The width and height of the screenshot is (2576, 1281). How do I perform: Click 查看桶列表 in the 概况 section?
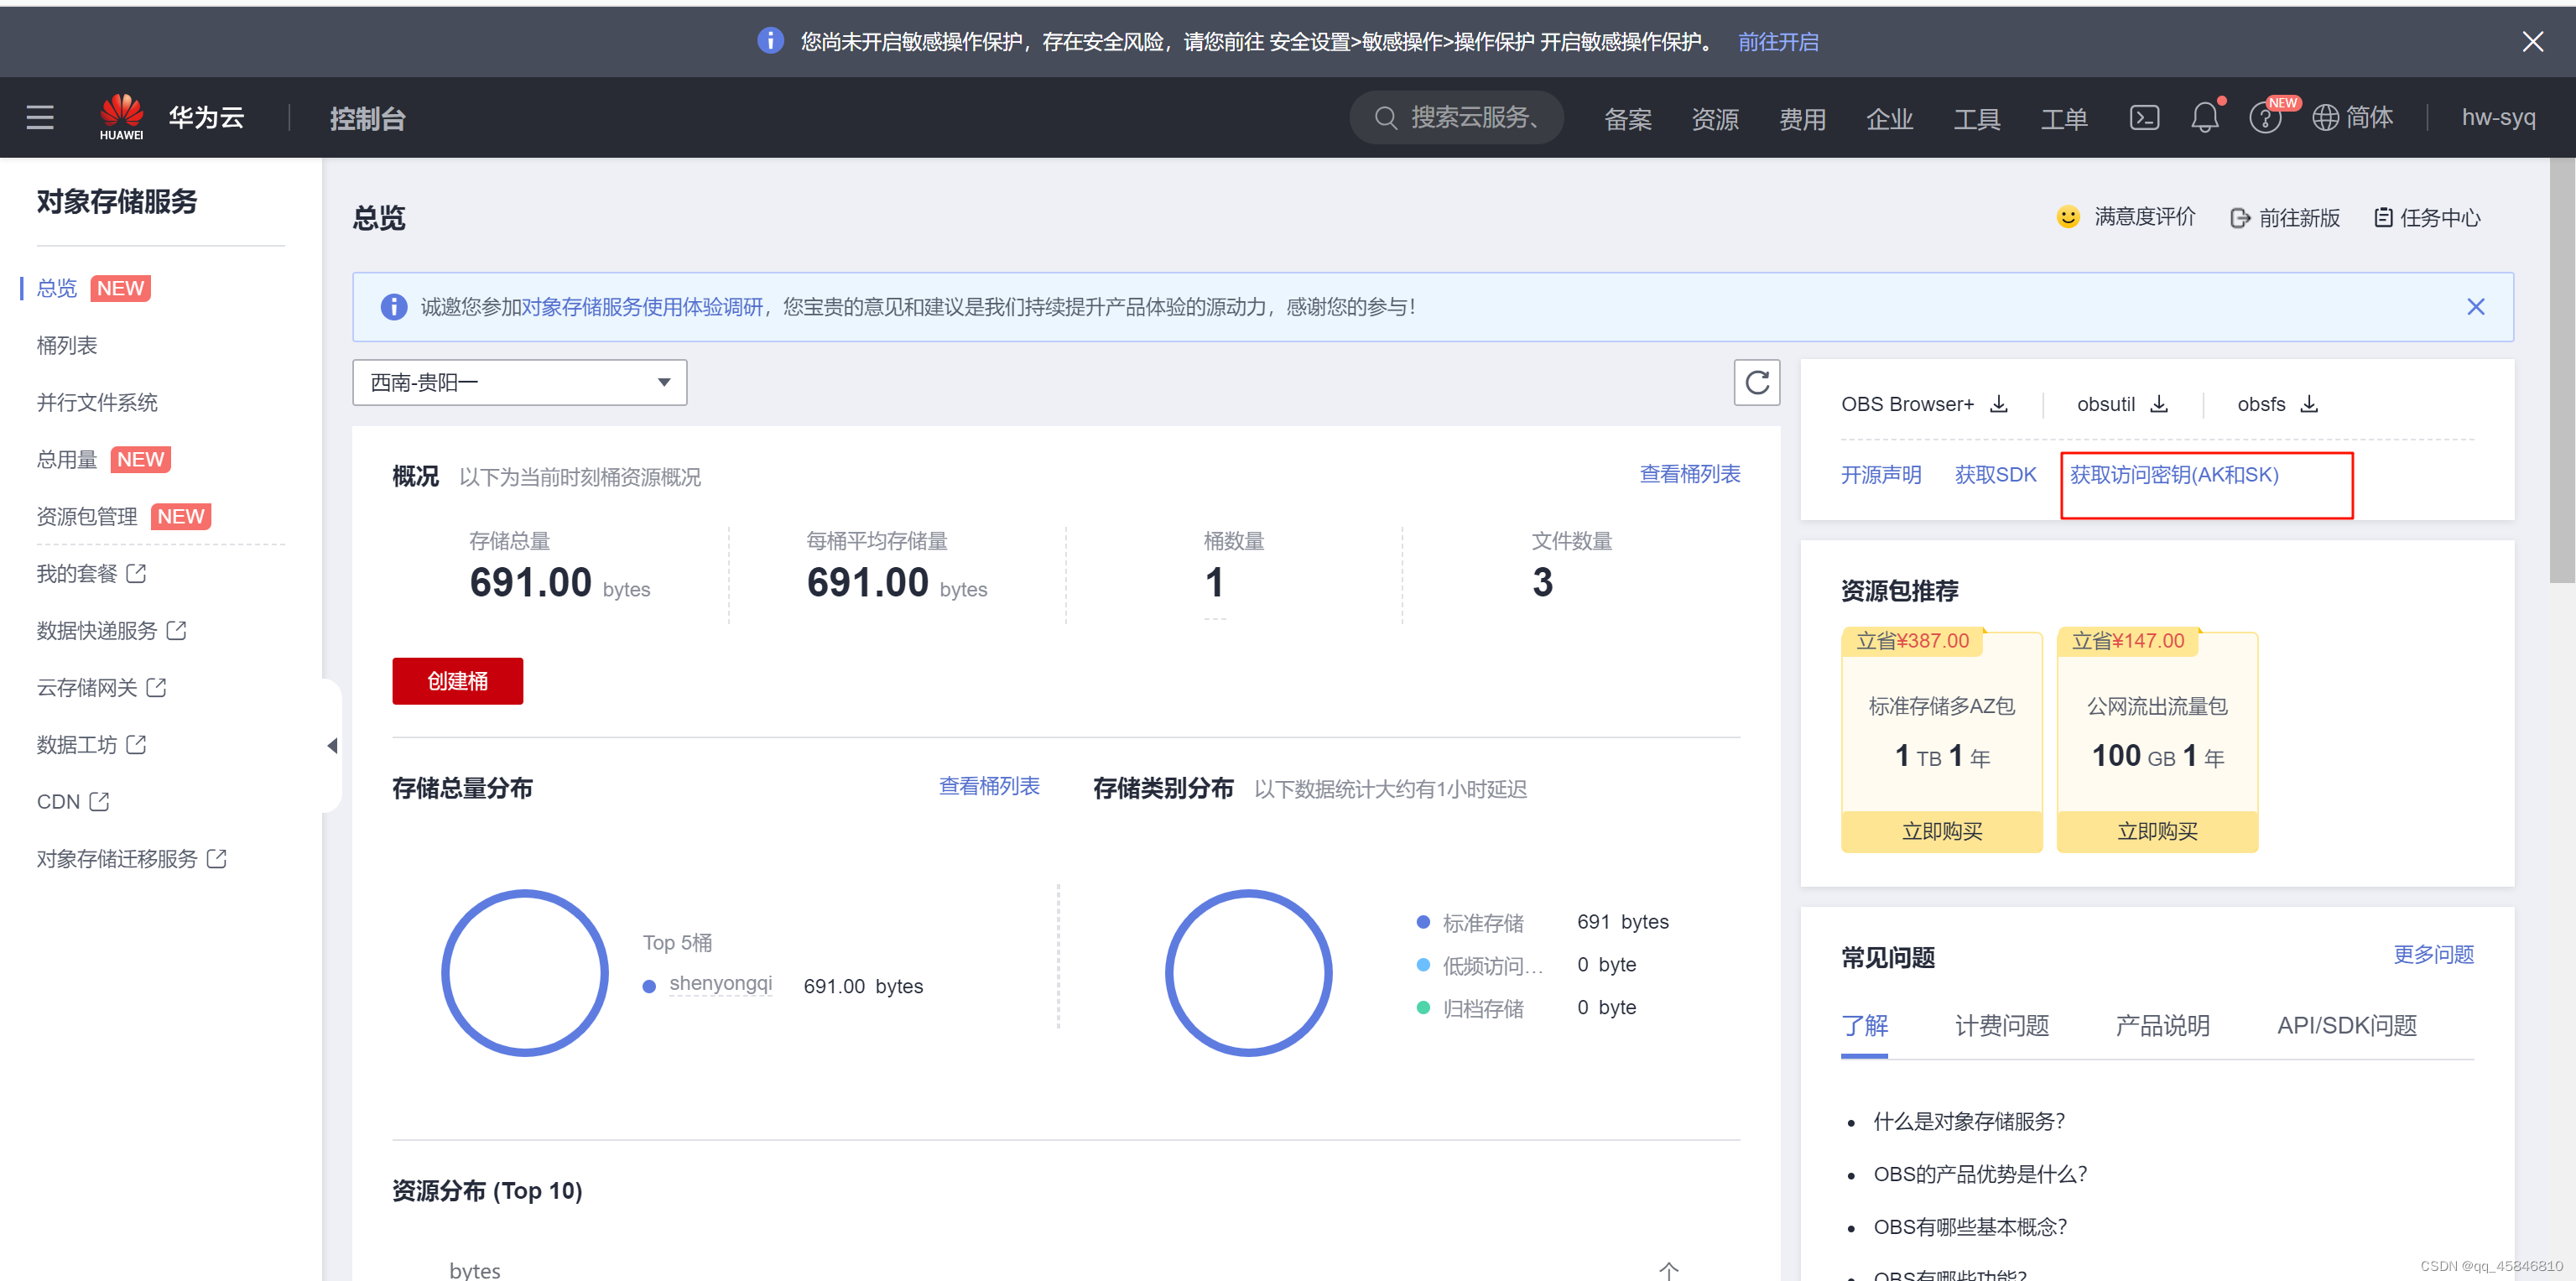pyautogui.click(x=1689, y=474)
